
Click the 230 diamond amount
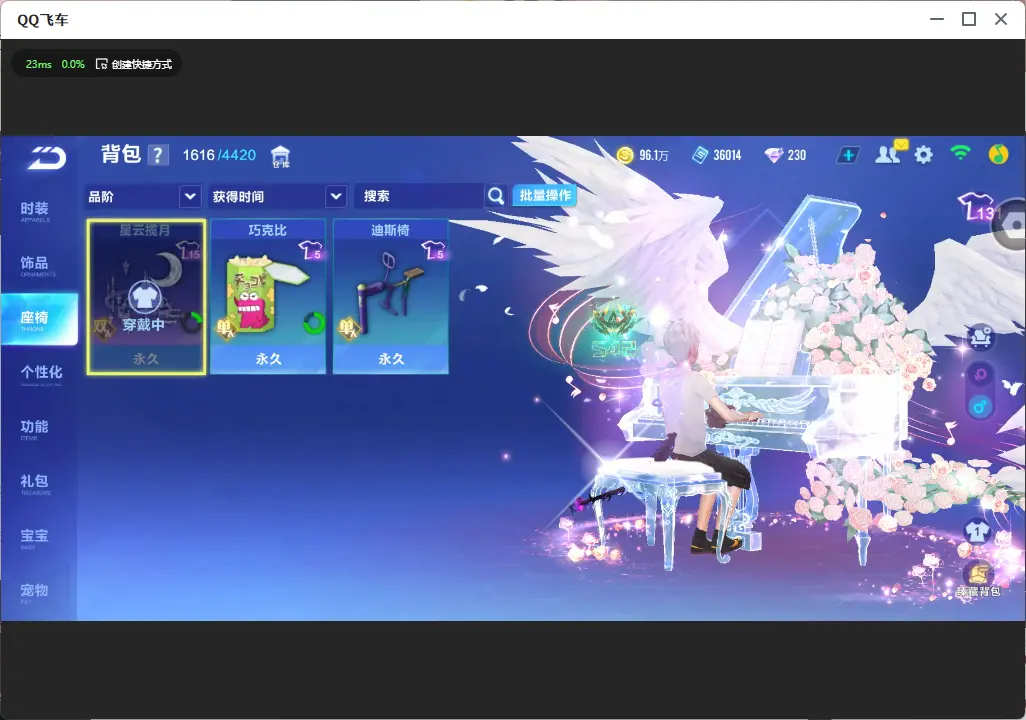click(796, 155)
